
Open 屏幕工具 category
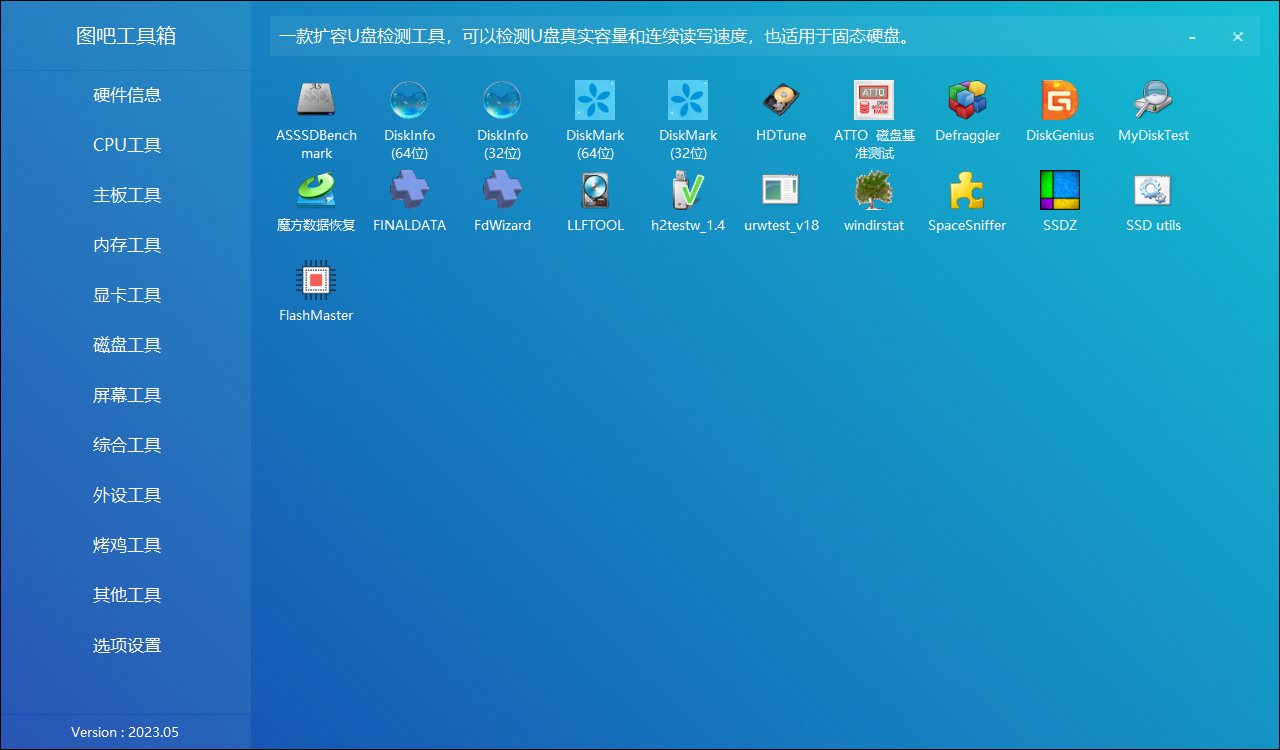coord(126,395)
